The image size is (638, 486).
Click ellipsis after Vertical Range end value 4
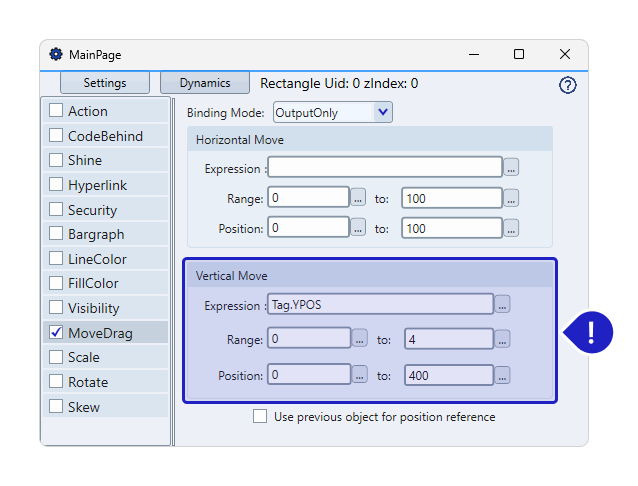(x=502, y=340)
